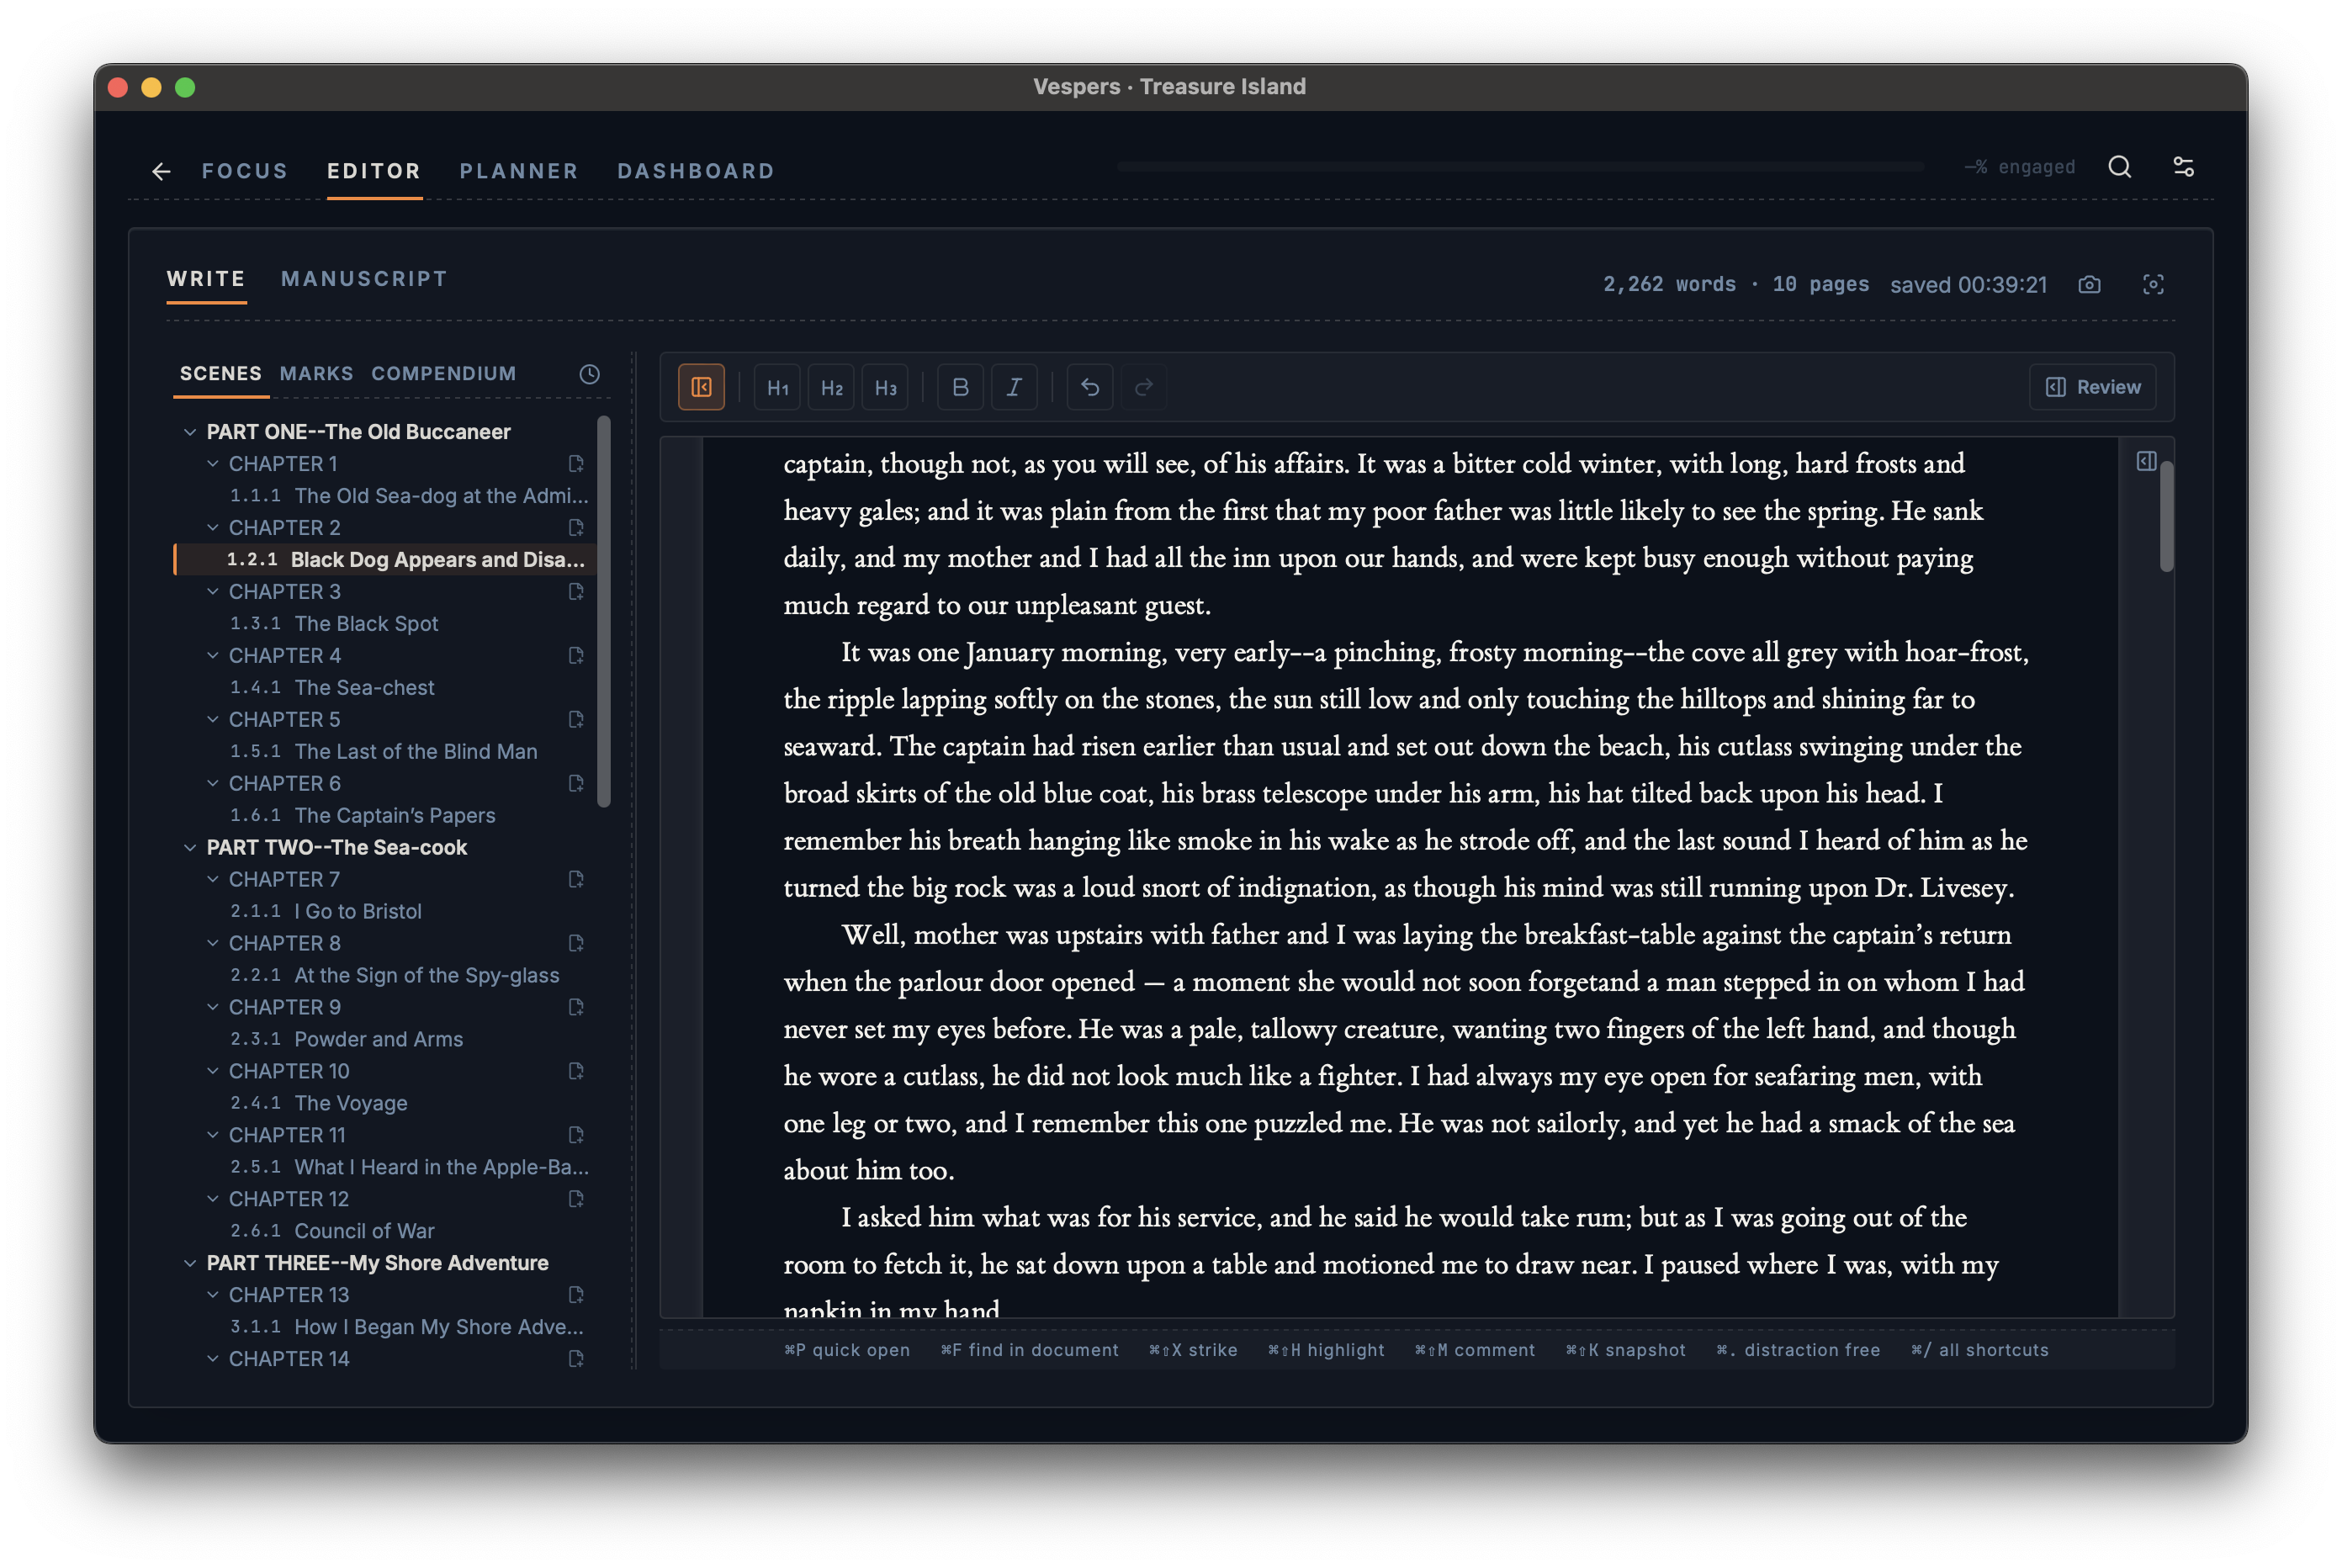Screen dimensions: 2342x1568
Task: Collapse PART ONE--The Old Buccaneer
Action: coord(190,432)
